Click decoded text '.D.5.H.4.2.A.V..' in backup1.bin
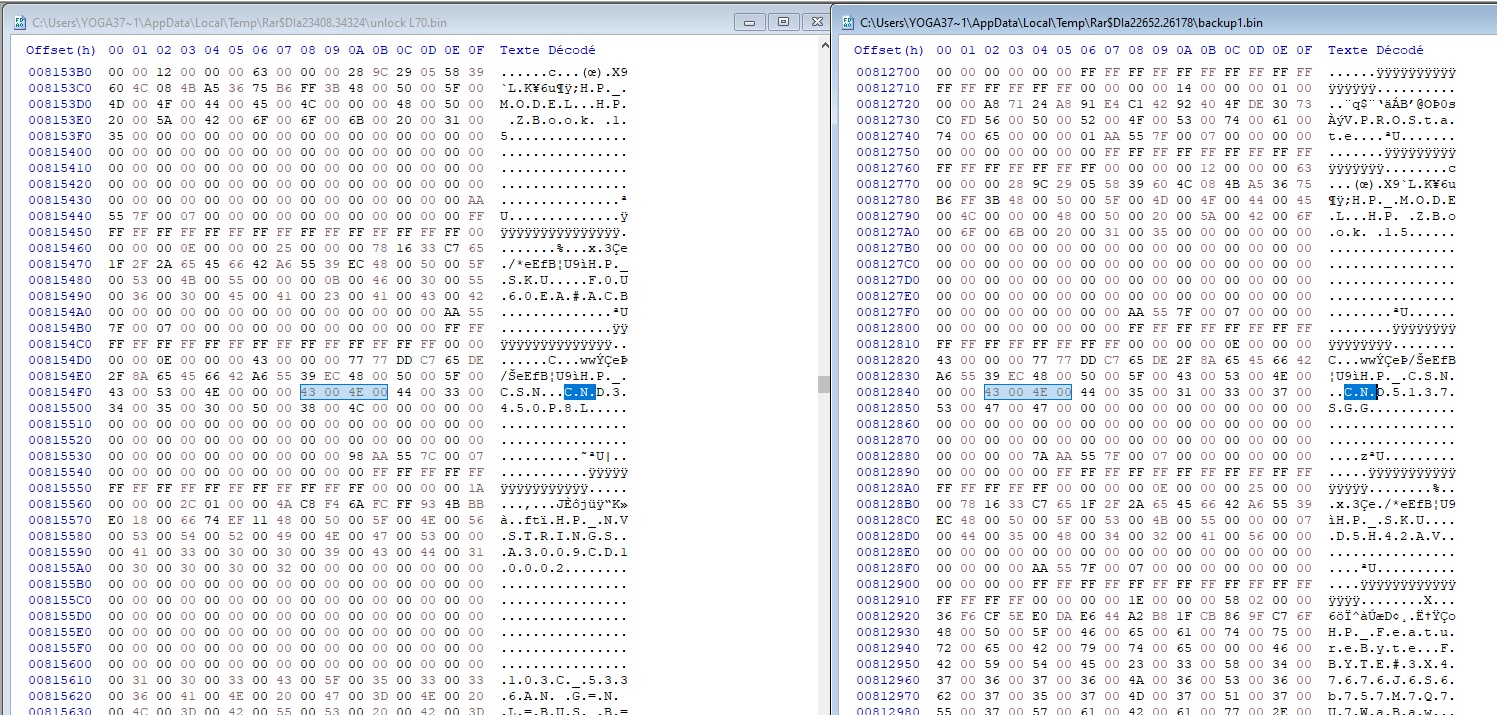The height and width of the screenshot is (715, 1497). (1392, 536)
